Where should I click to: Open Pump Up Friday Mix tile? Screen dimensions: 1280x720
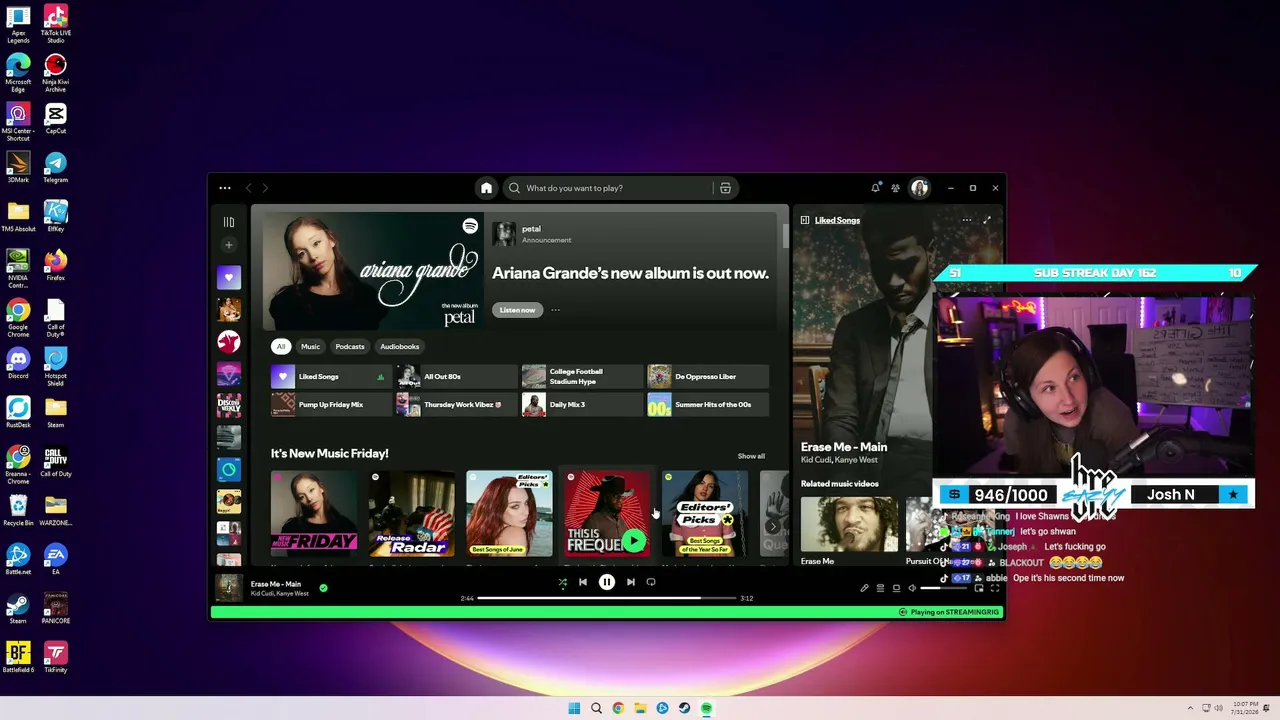(331, 405)
